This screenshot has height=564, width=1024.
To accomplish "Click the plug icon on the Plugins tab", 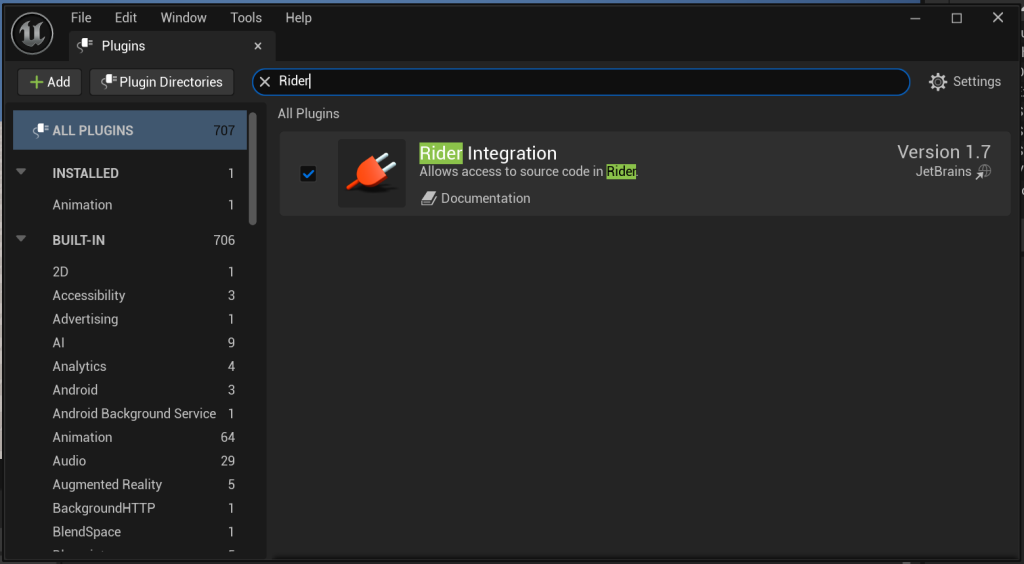I will click(x=85, y=45).
